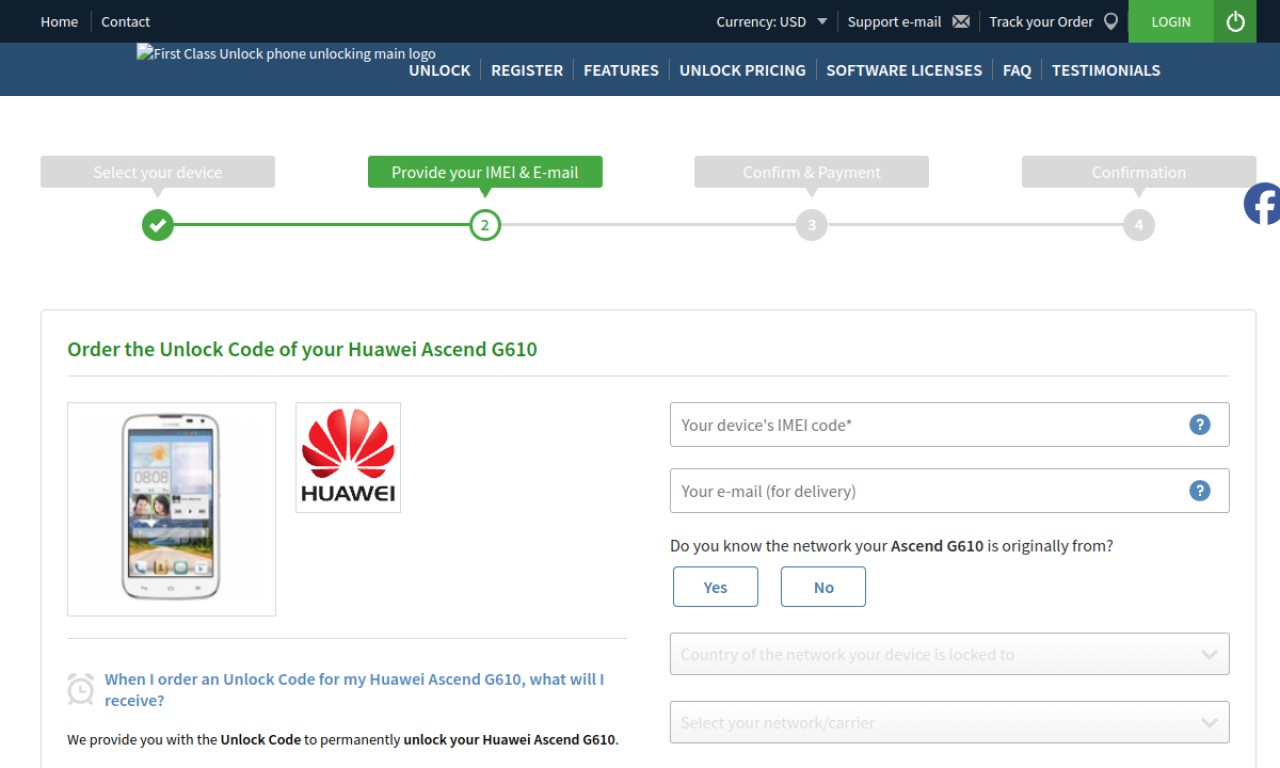The width and height of the screenshot is (1280, 768).
Task: Click the Support e-mail link text
Action: tap(894, 21)
